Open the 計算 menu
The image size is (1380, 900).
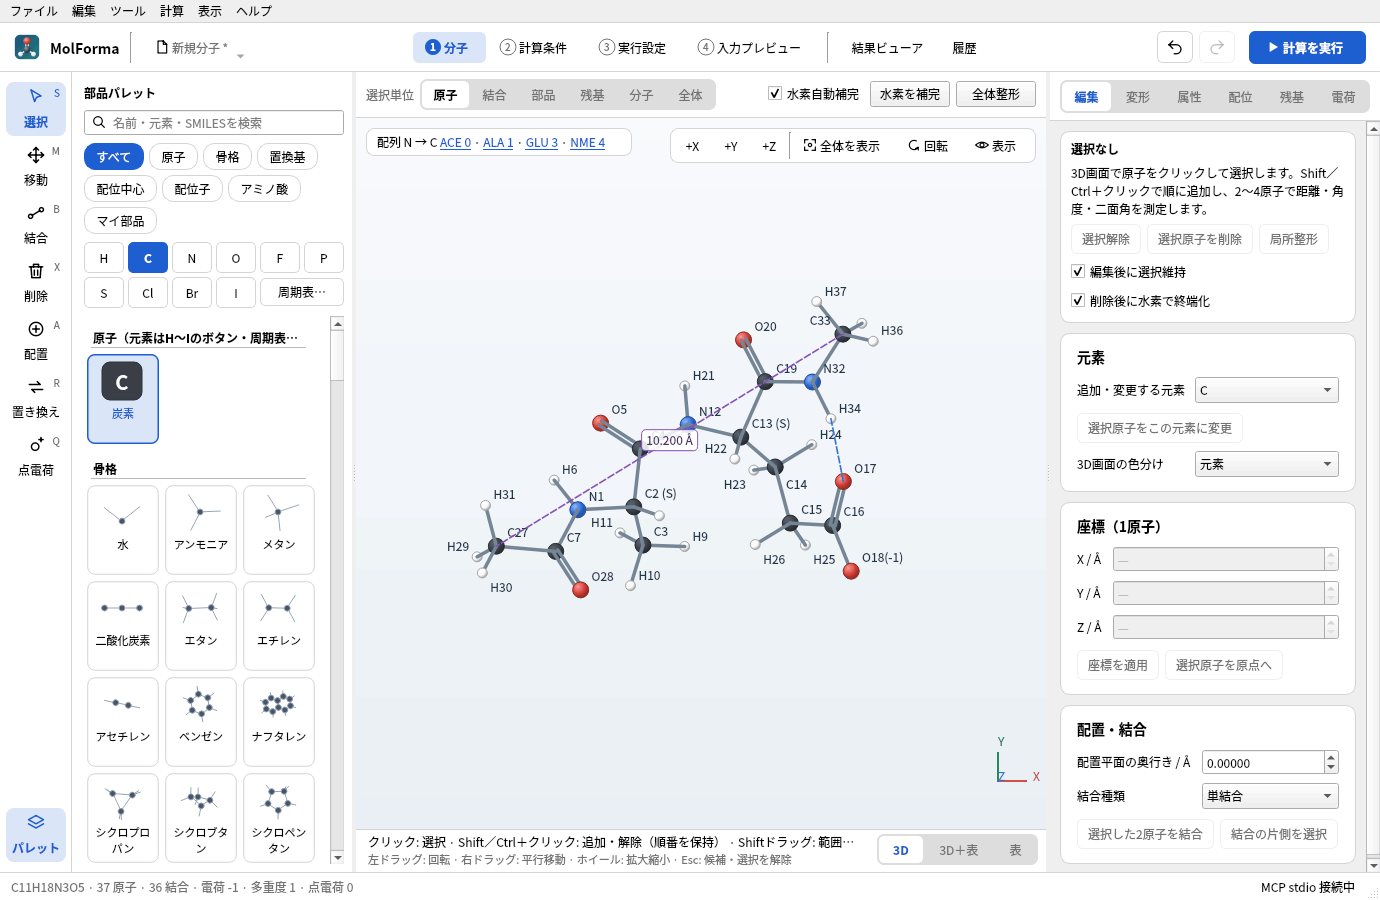pos(172,11)
